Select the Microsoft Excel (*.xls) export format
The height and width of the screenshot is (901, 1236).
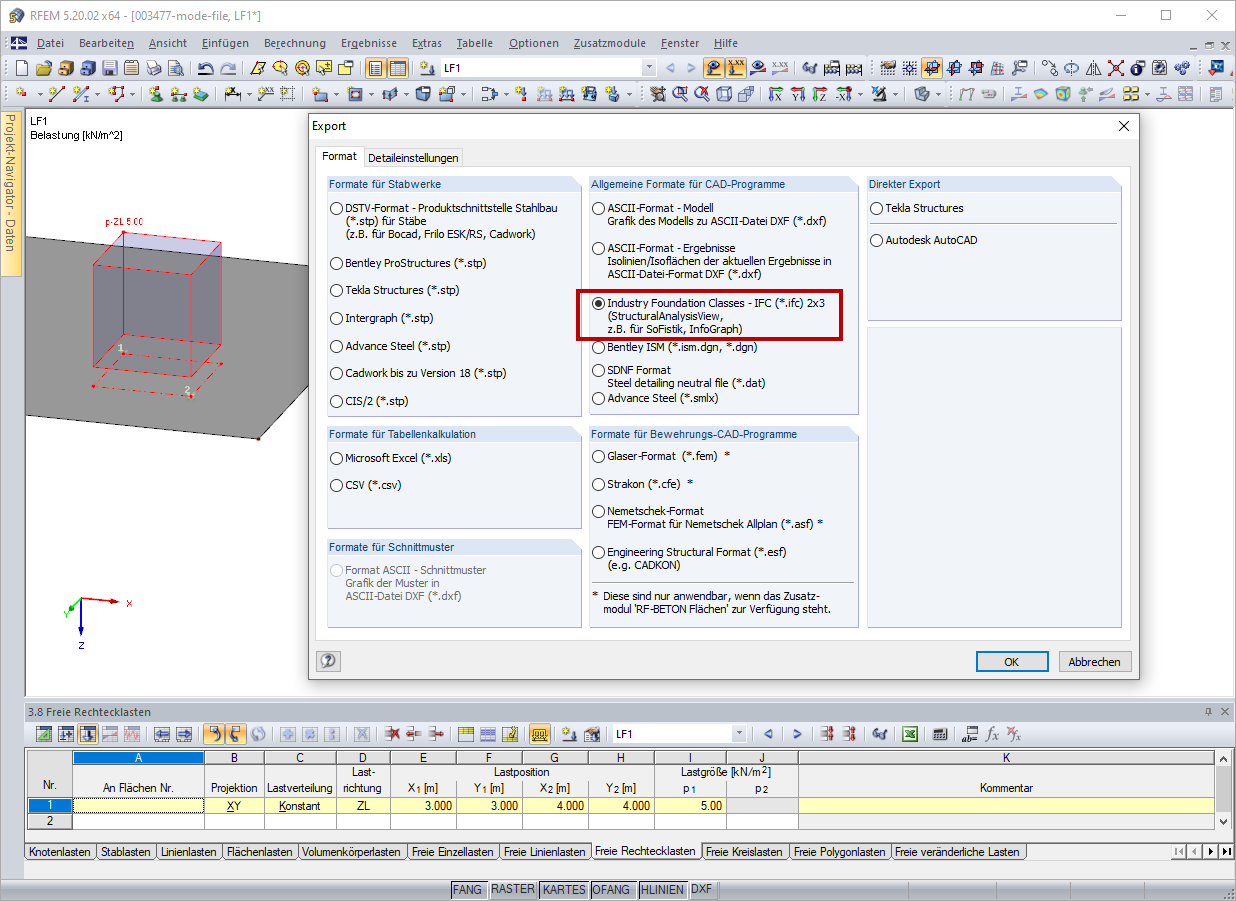pyautogui.click(x=337, y=458)
